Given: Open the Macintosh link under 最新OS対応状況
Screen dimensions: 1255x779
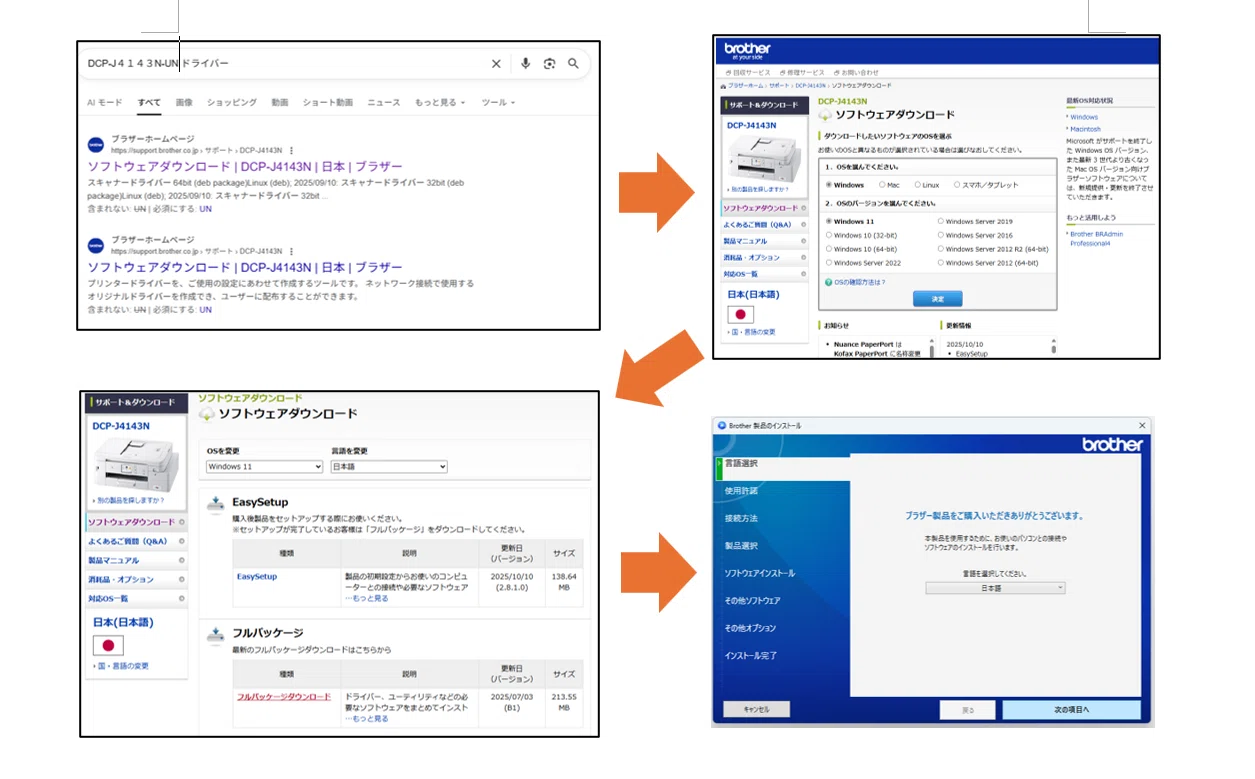Looking at the screenshot, I should coord(1085,129).
